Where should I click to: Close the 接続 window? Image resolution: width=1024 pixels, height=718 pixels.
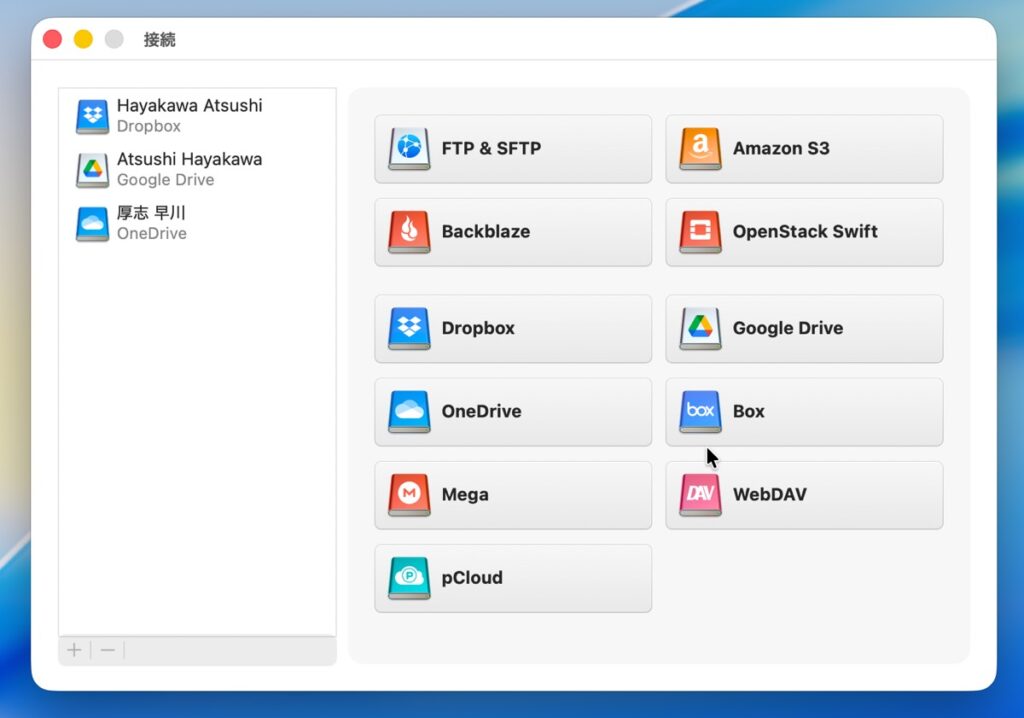click(x=53, y=39)
